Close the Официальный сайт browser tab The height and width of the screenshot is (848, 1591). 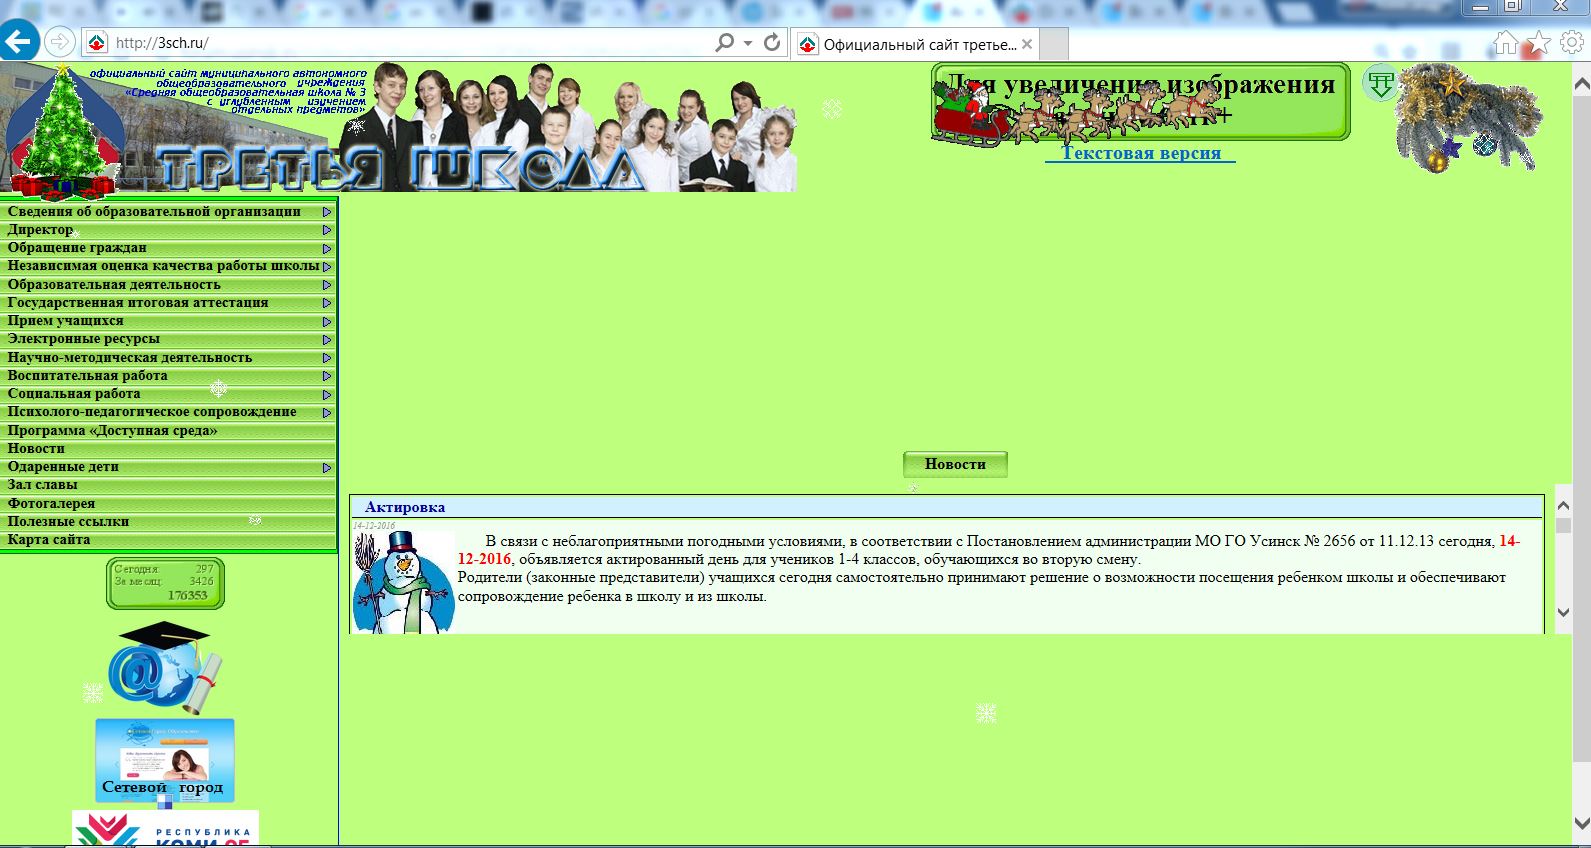1027,44
